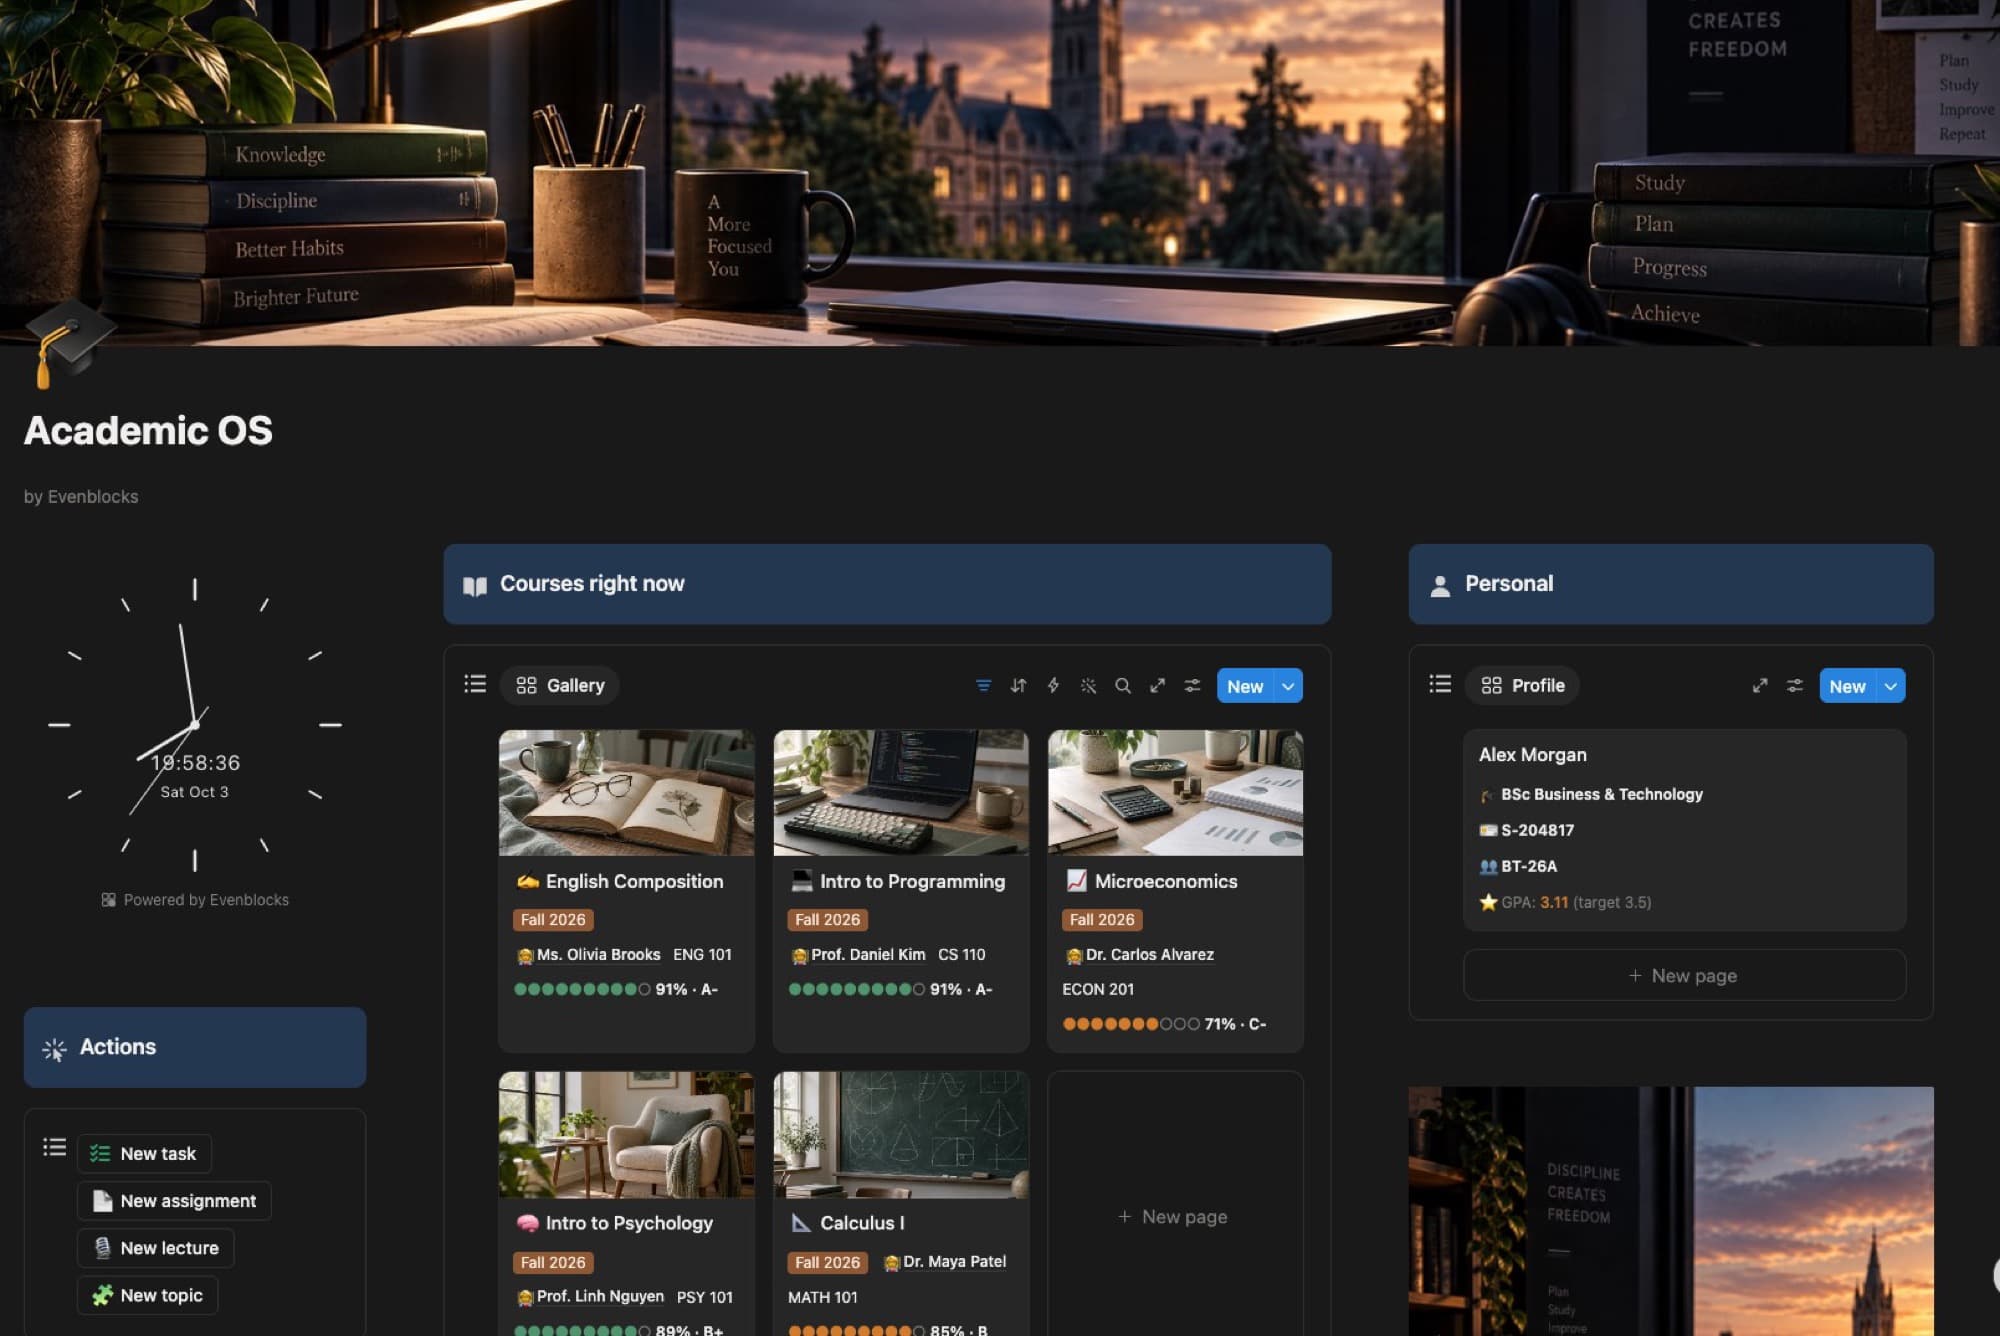Screen dimensions: 2000x1336
Task: Click the sparkle AI icon in Courses toolbar
Action: (1088, 686)
